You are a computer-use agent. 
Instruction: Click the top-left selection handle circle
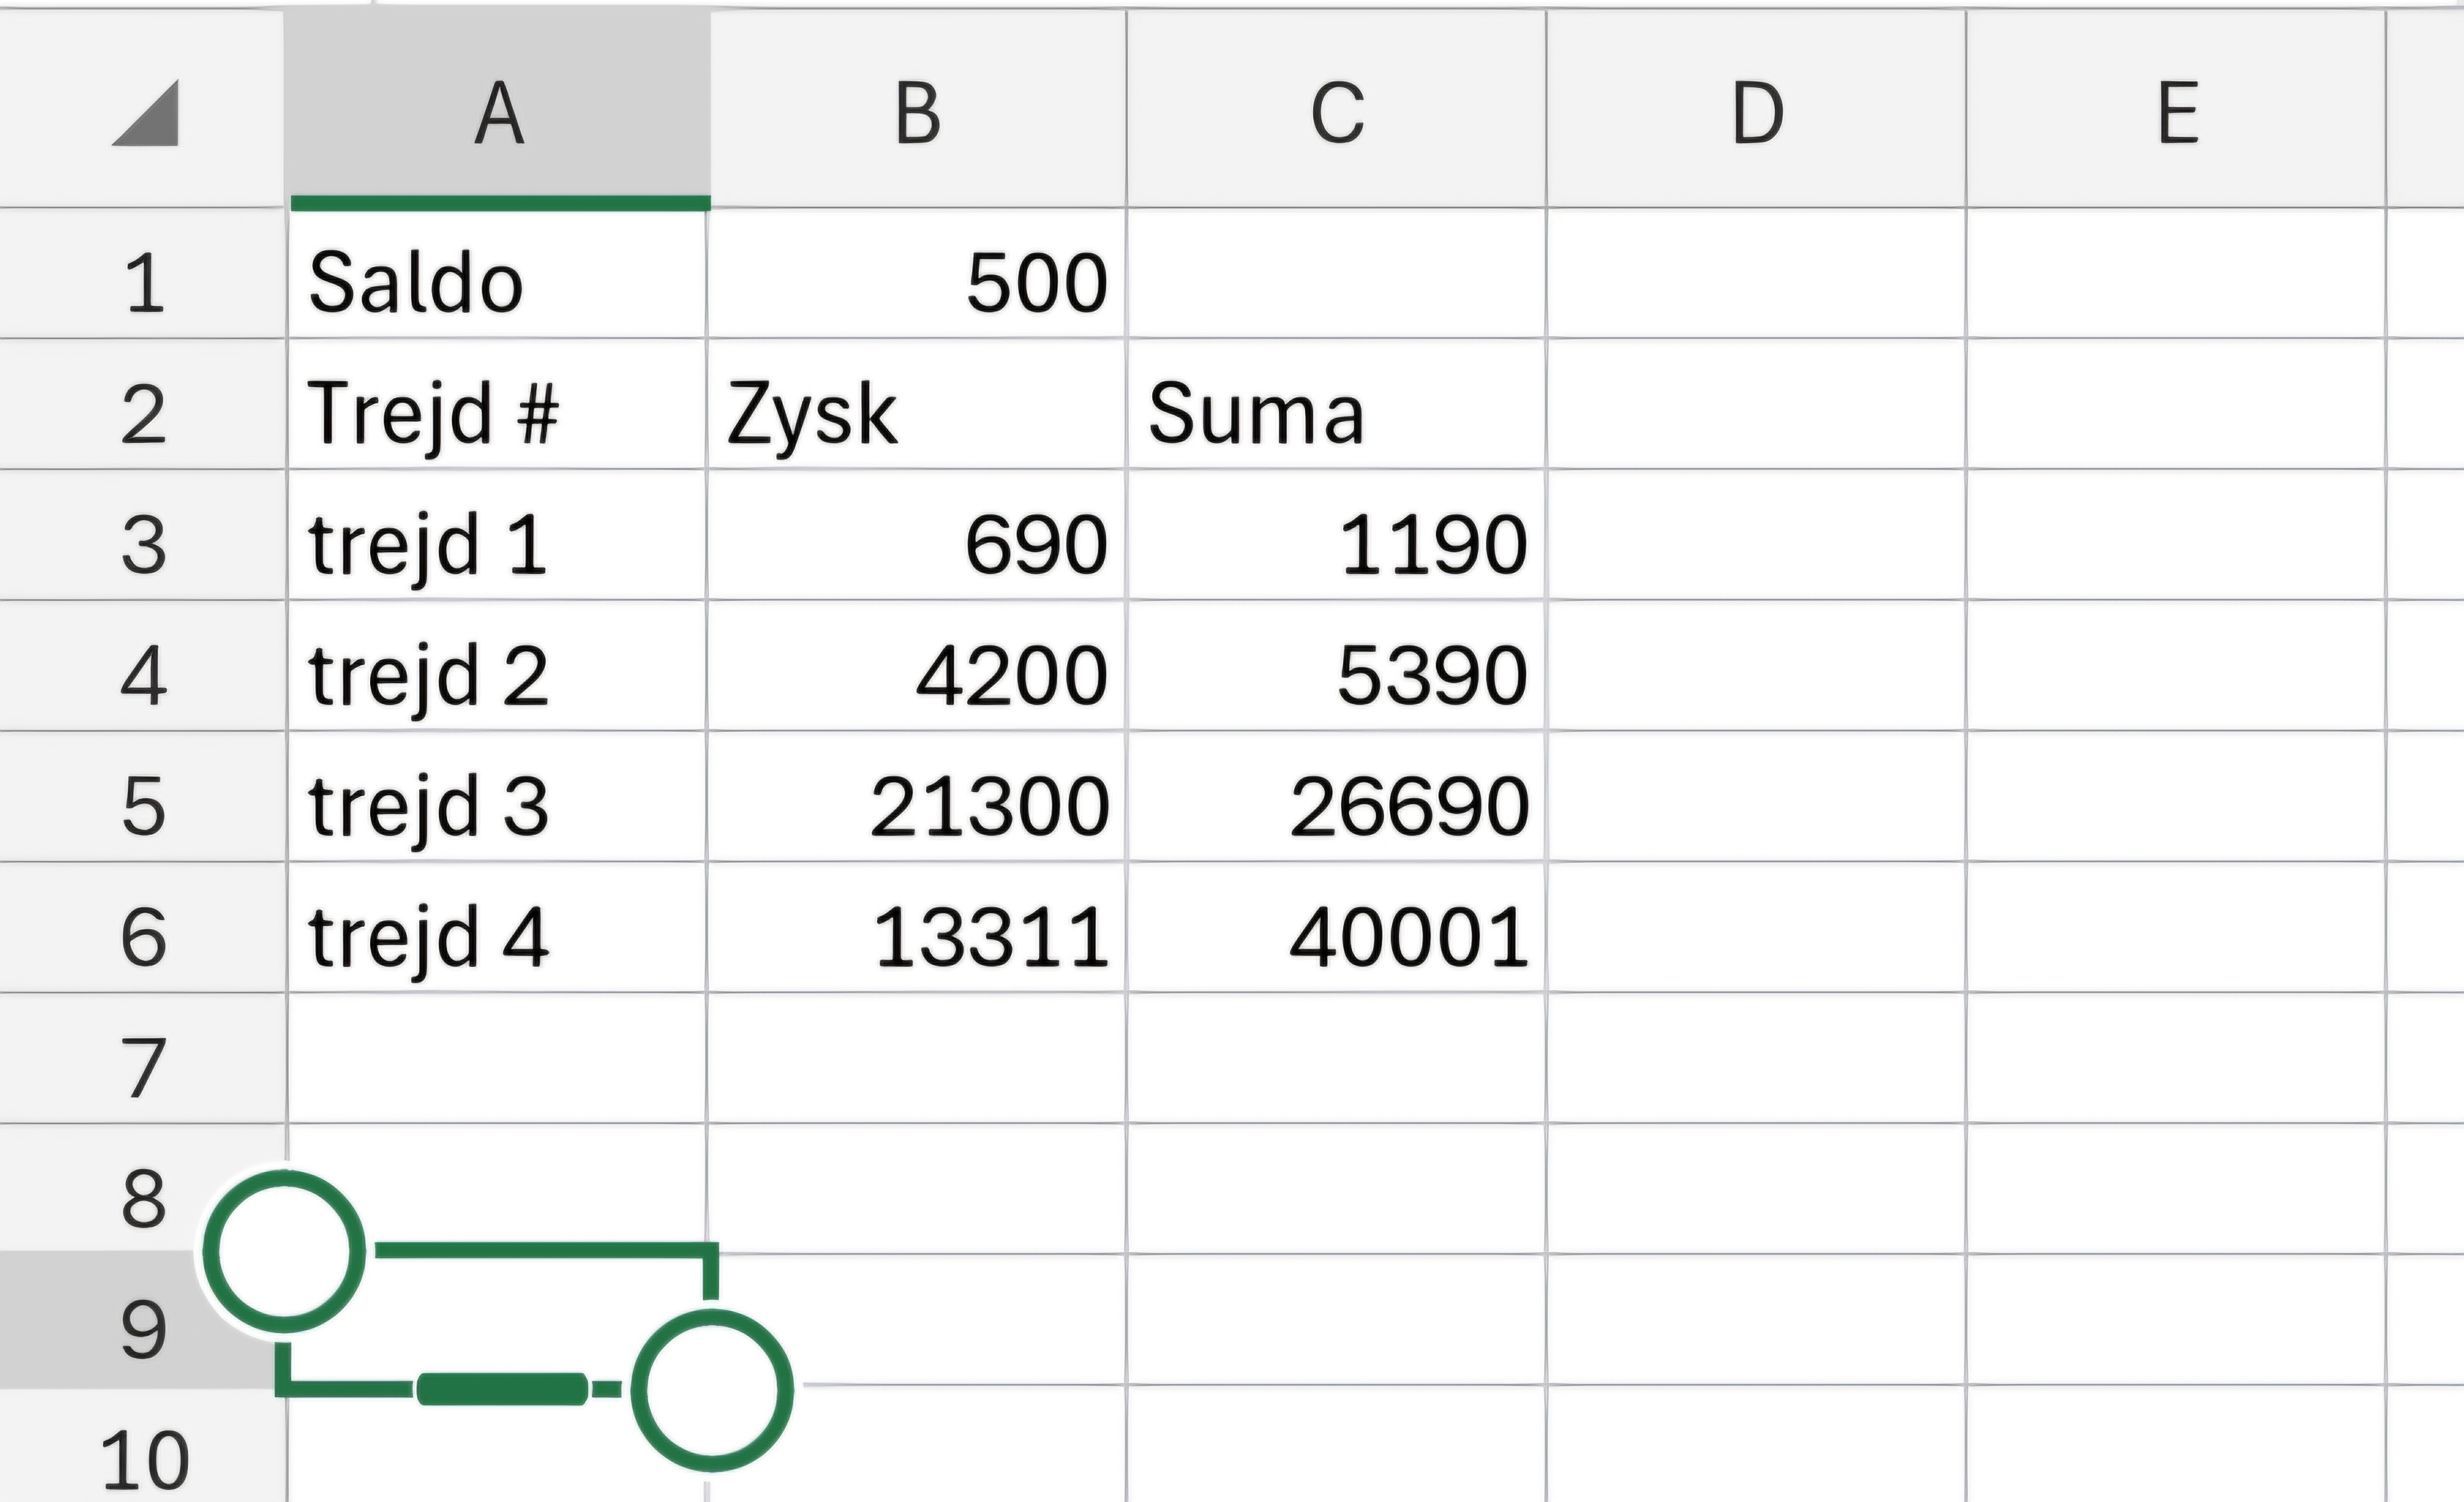coord(284,1251)
